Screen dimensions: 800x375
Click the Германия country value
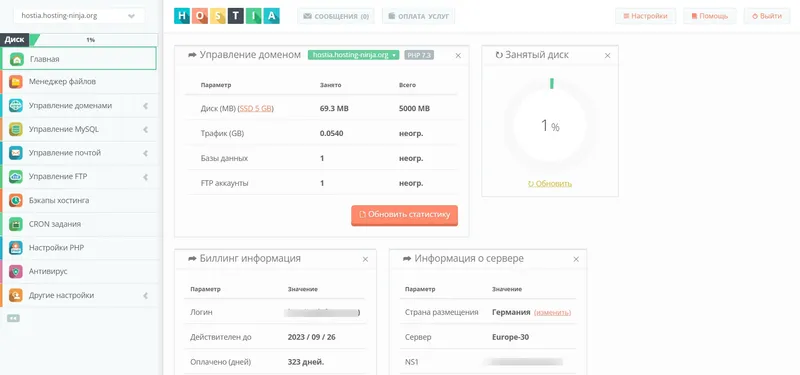[511, 312]
